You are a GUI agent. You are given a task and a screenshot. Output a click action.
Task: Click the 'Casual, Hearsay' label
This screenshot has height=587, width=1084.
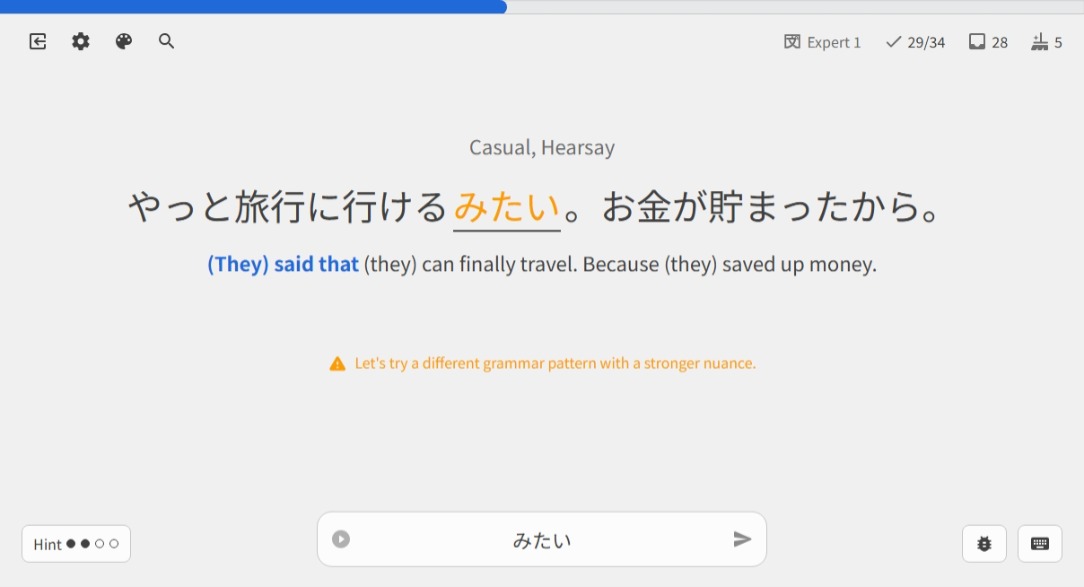[542, 148]
